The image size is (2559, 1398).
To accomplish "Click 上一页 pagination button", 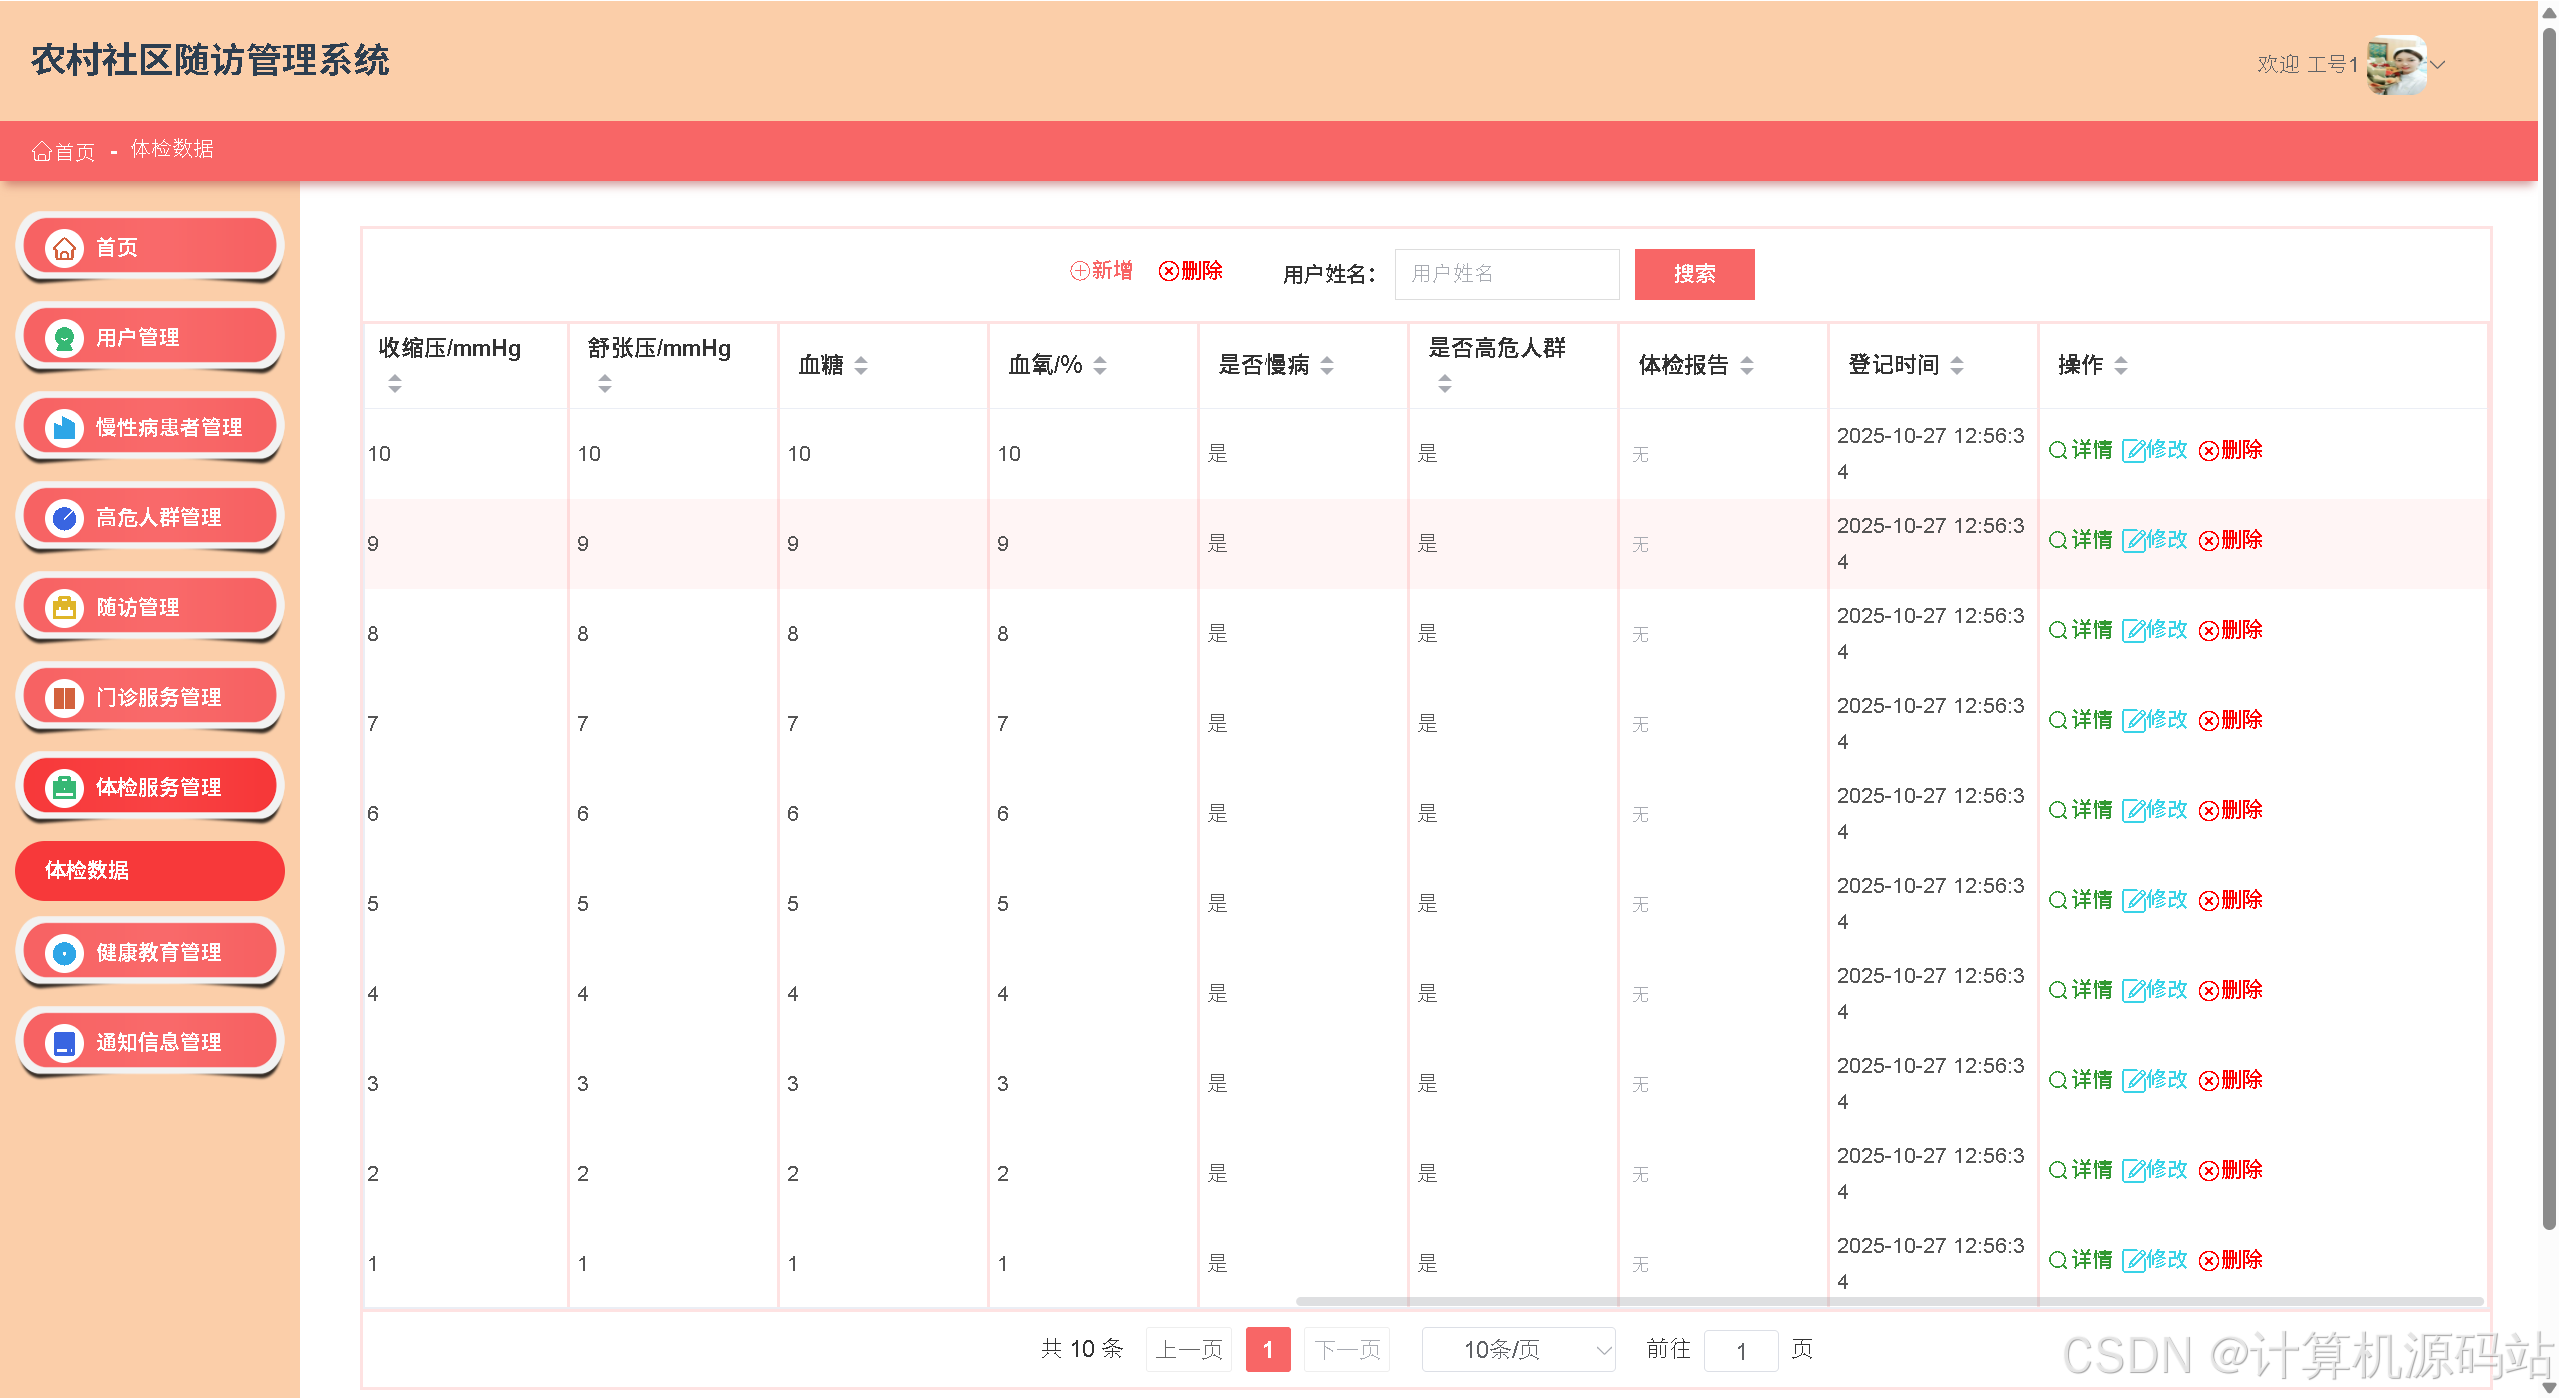I will 1189,1350.
